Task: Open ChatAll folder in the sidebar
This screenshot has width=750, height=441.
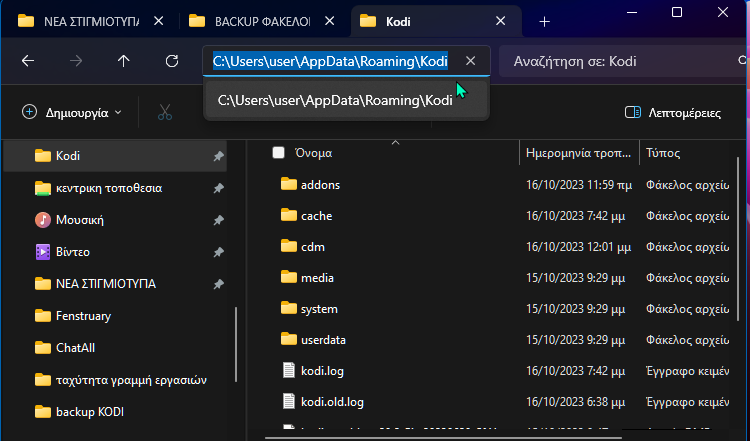Action: (x=115, y=348)
